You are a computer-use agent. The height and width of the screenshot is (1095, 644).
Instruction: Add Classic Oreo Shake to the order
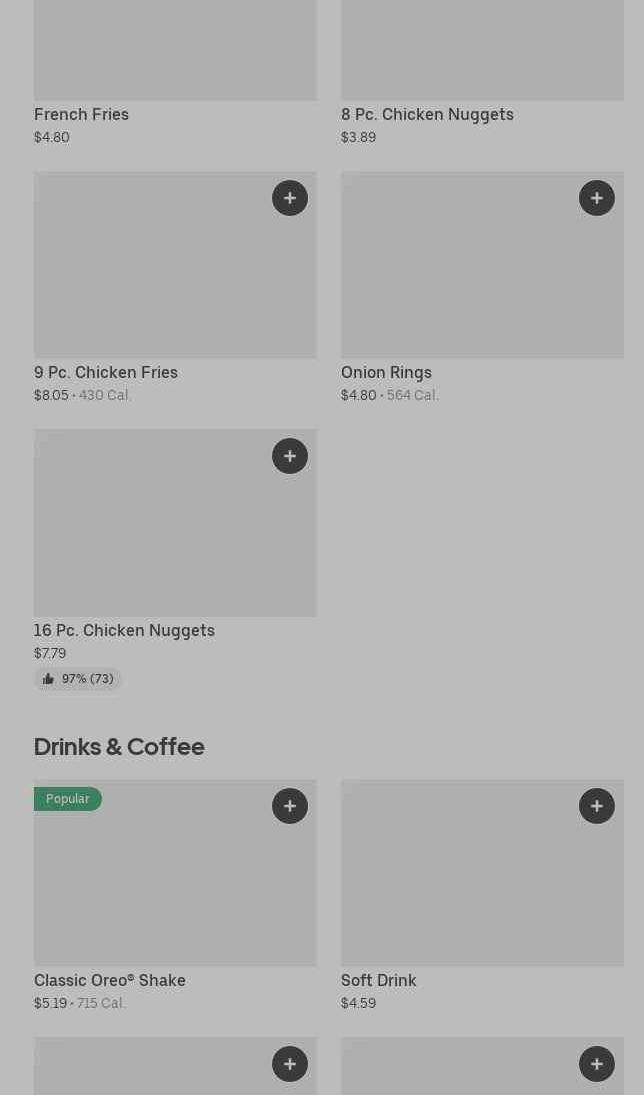(290, 806)
